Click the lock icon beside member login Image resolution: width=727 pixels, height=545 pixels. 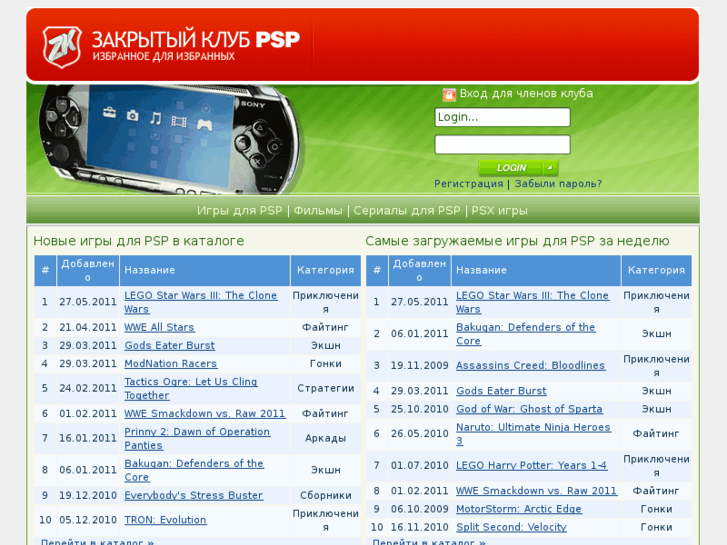pyautogui.click(x=449, y=95)
